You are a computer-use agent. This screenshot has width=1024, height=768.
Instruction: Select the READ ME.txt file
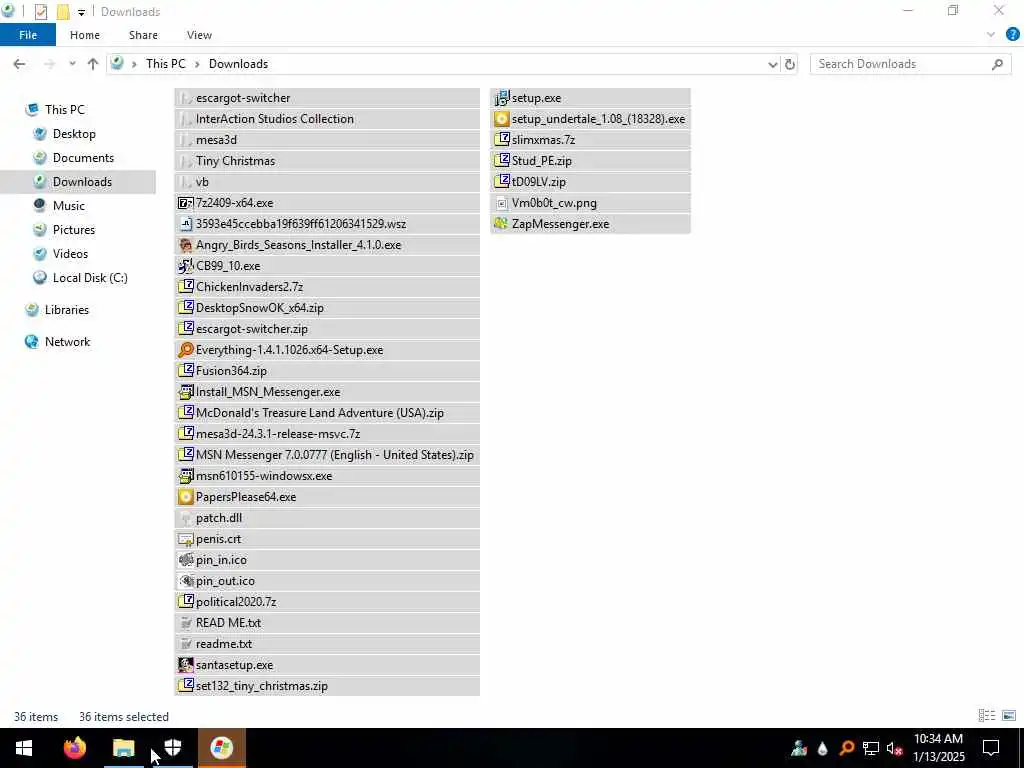(327, 623)
